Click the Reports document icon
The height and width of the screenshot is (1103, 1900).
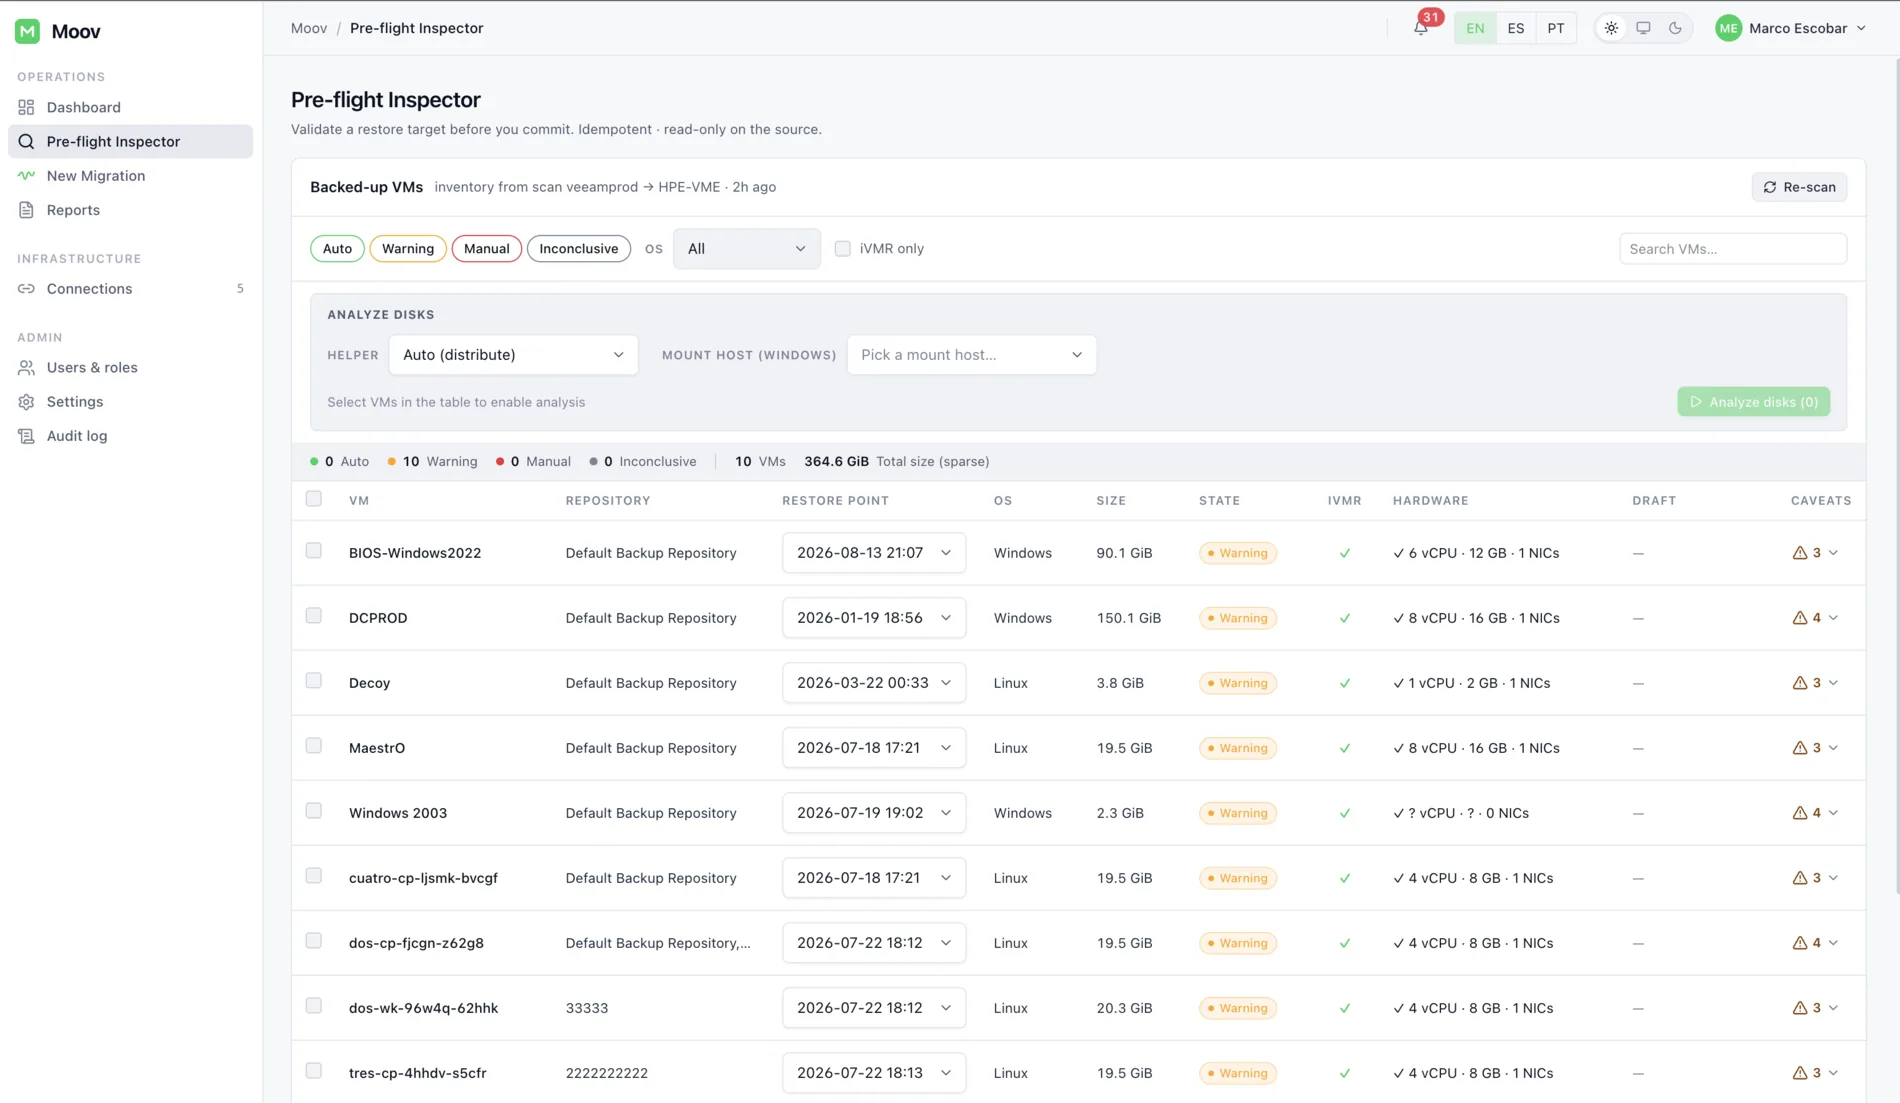click(x=26, y=210)
